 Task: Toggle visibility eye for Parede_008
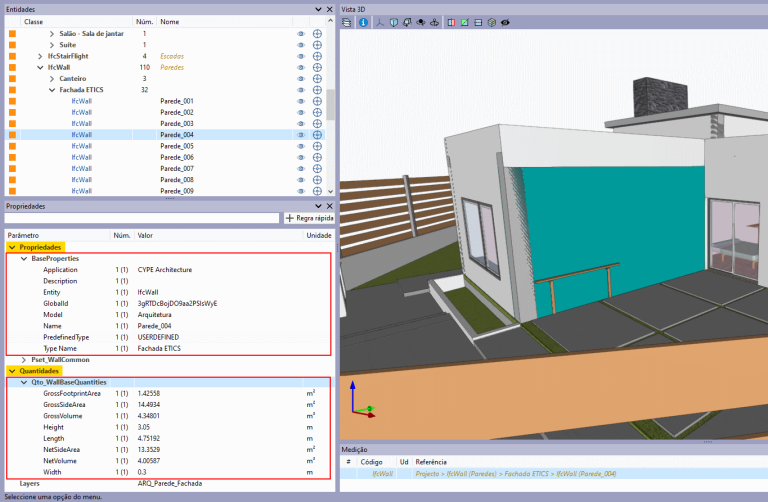[301, 180]
